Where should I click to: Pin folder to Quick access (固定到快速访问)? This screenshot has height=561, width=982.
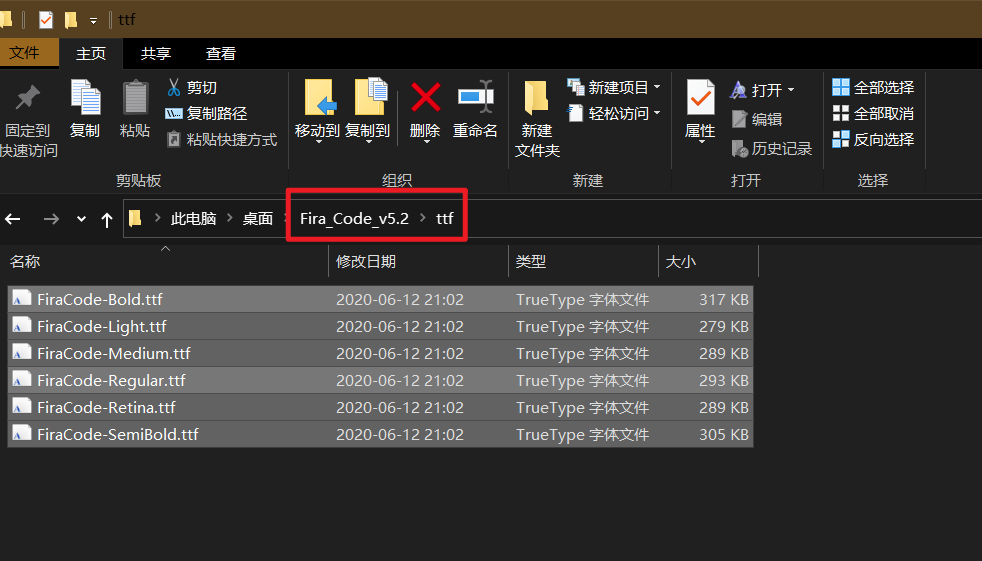(28, 120)
